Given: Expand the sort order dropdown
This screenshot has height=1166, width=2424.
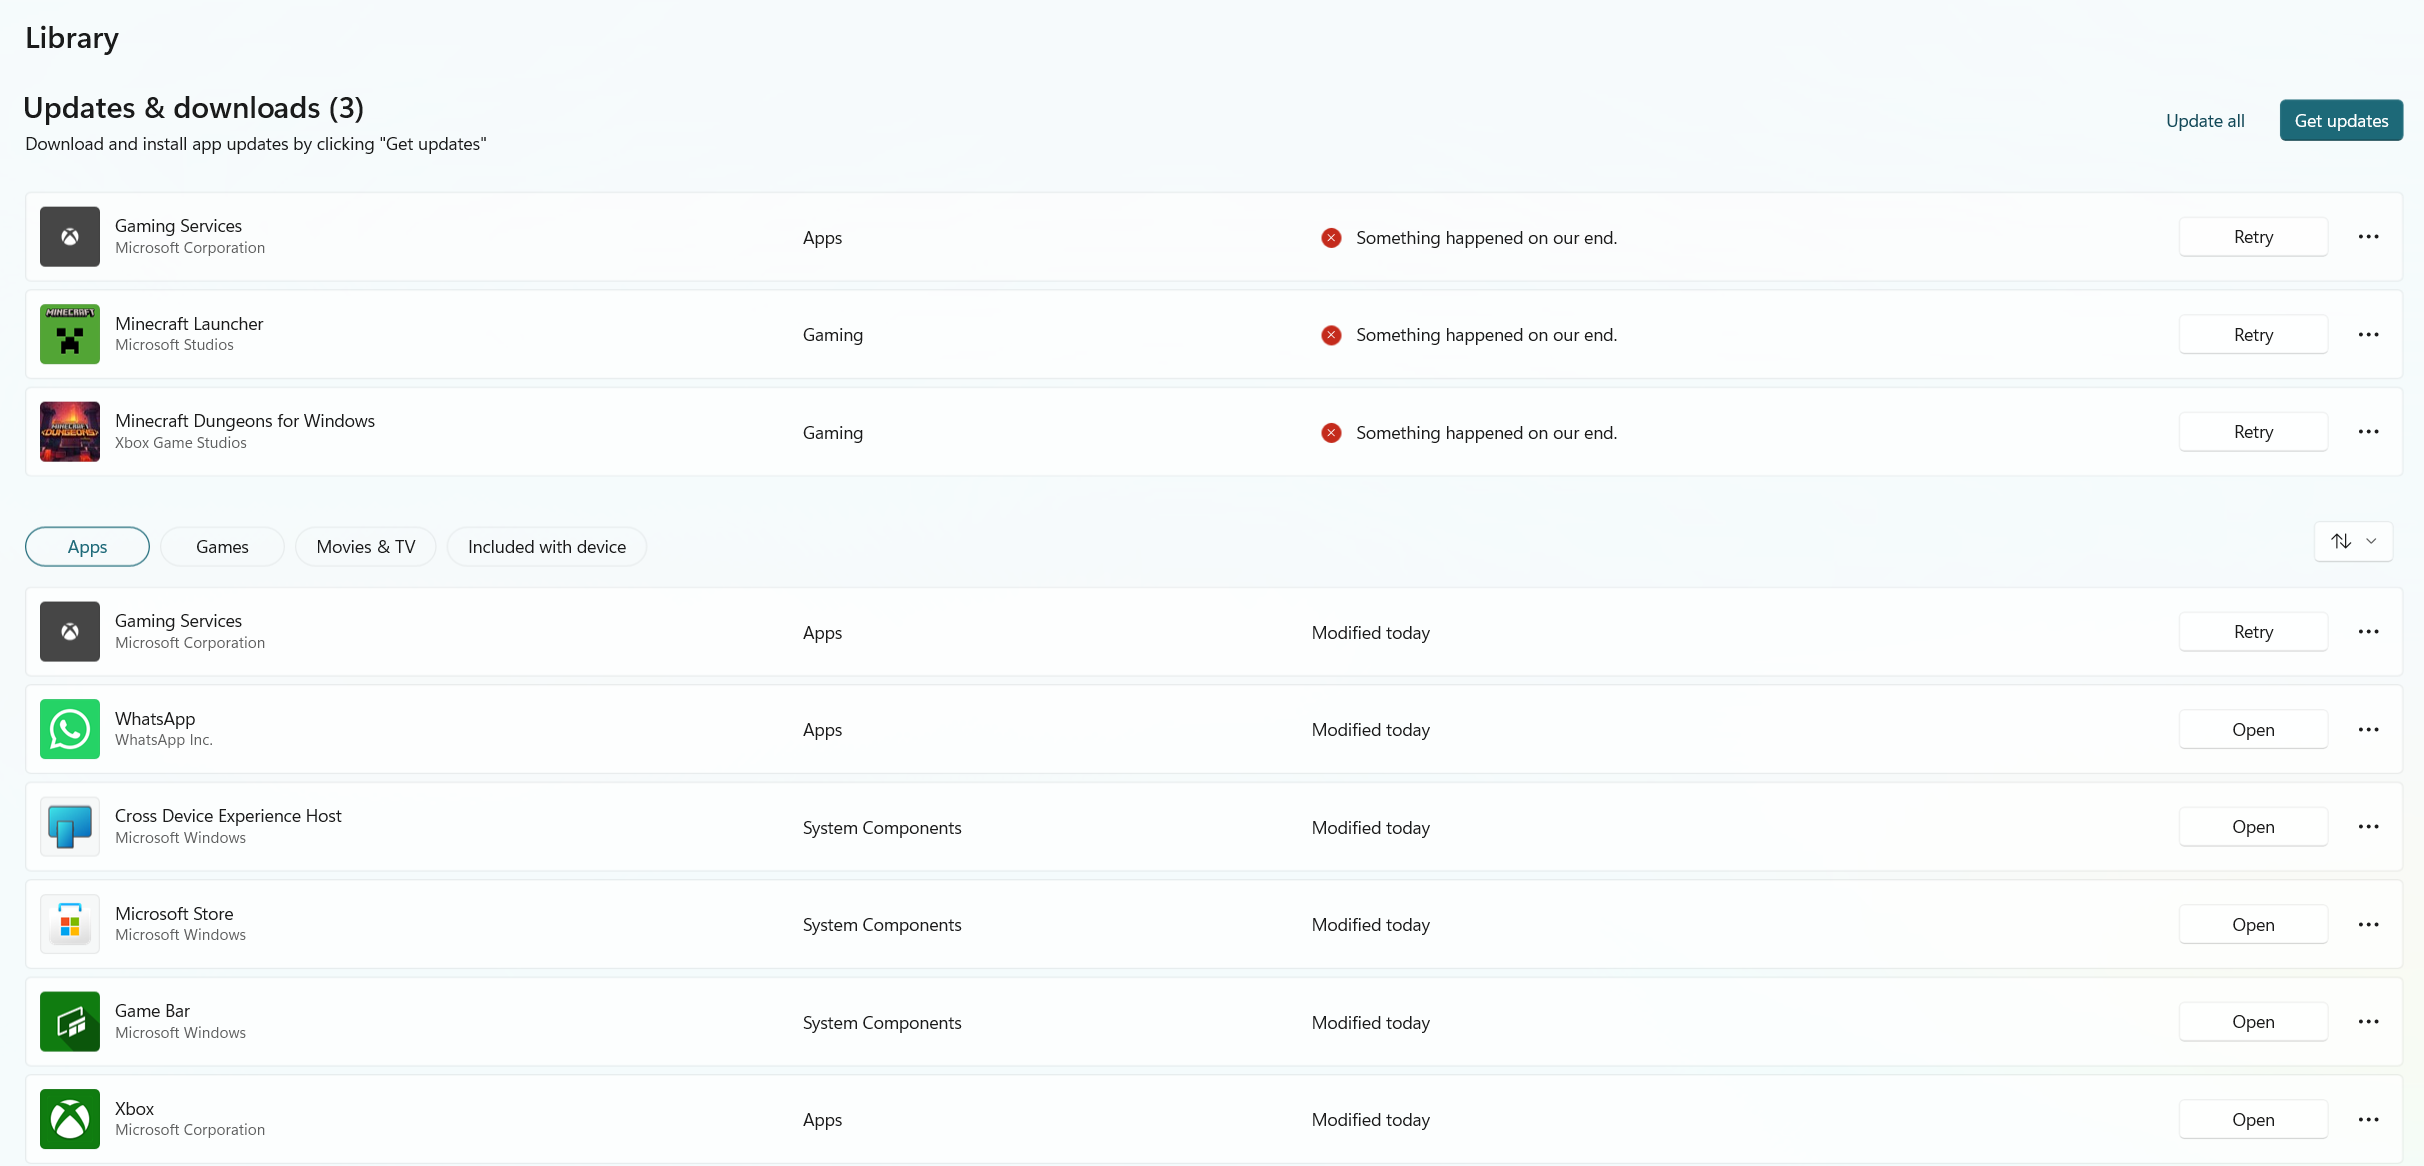Looking at the screenshot, I should [2353, 541].
